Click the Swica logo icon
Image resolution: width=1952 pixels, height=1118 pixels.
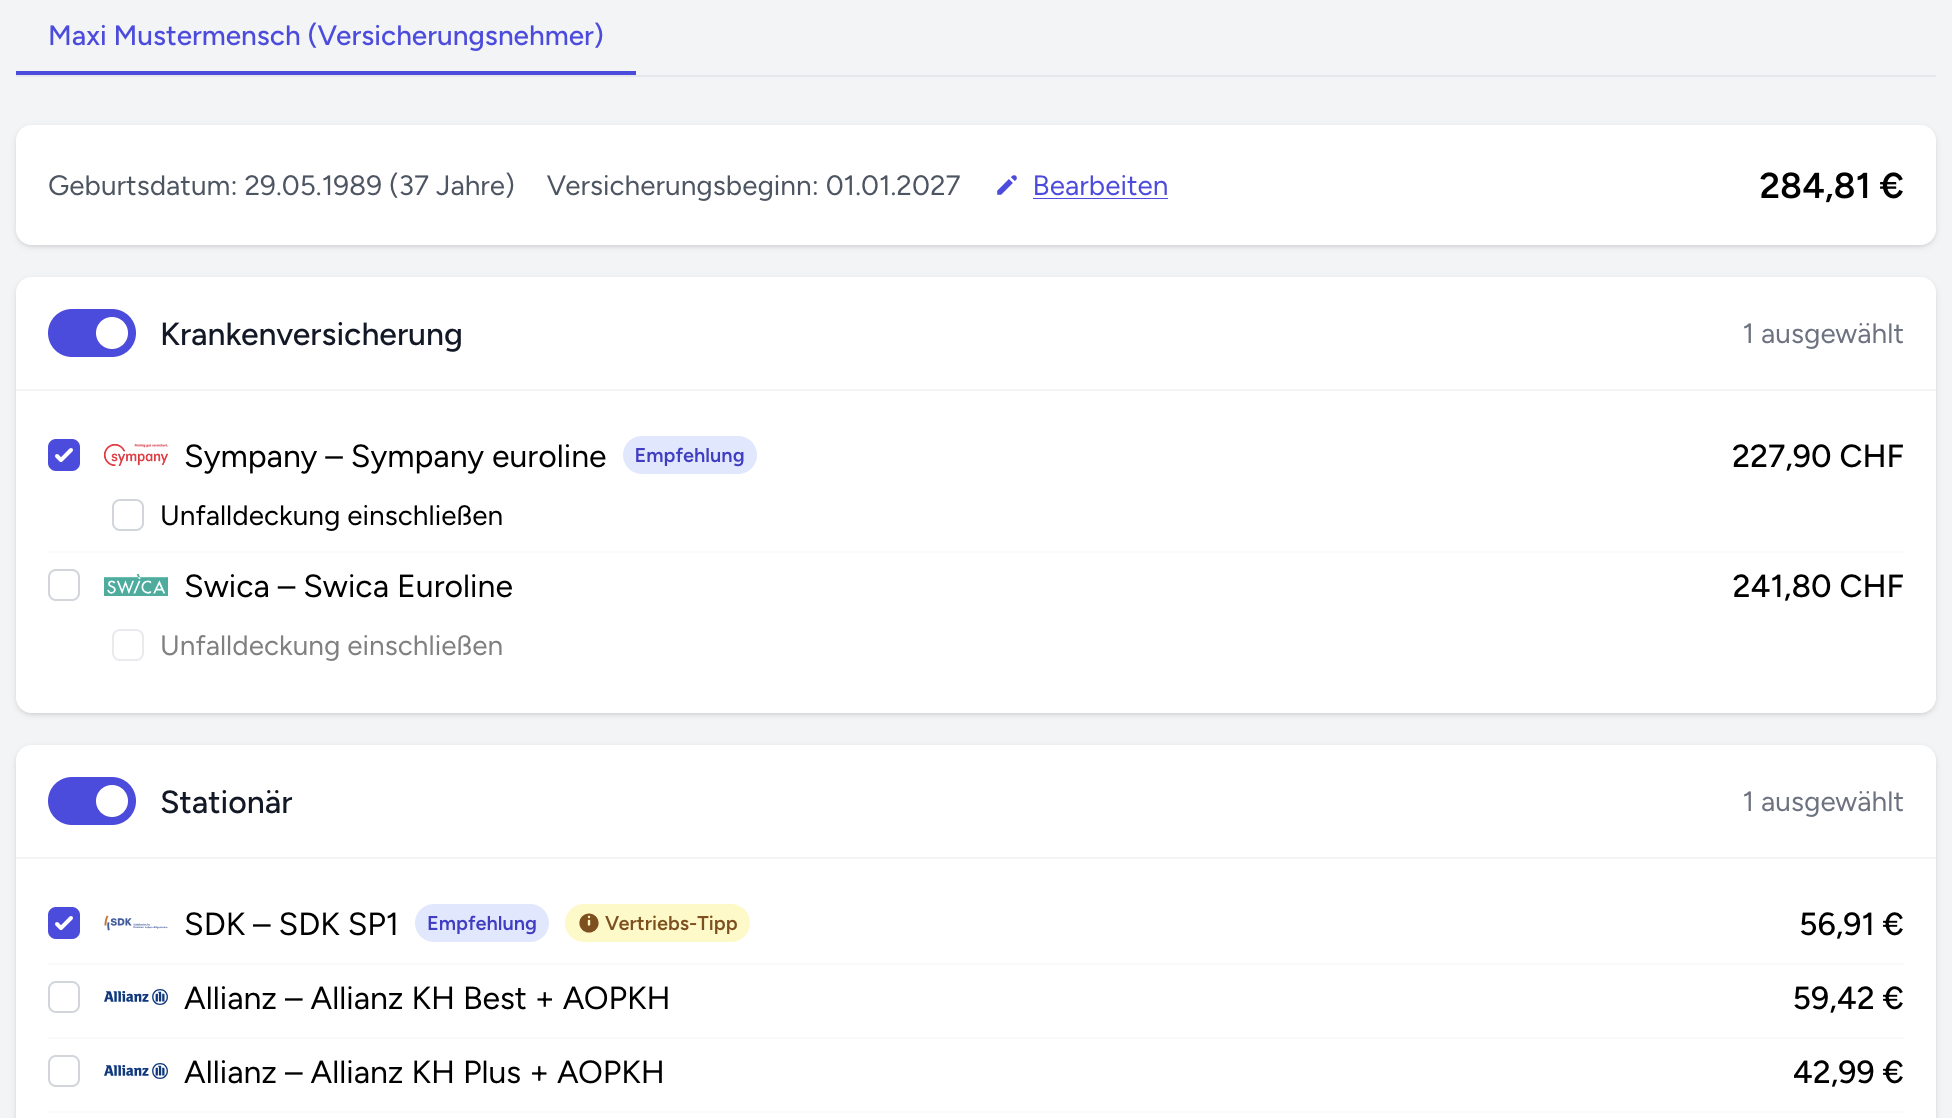click(136, 586)
